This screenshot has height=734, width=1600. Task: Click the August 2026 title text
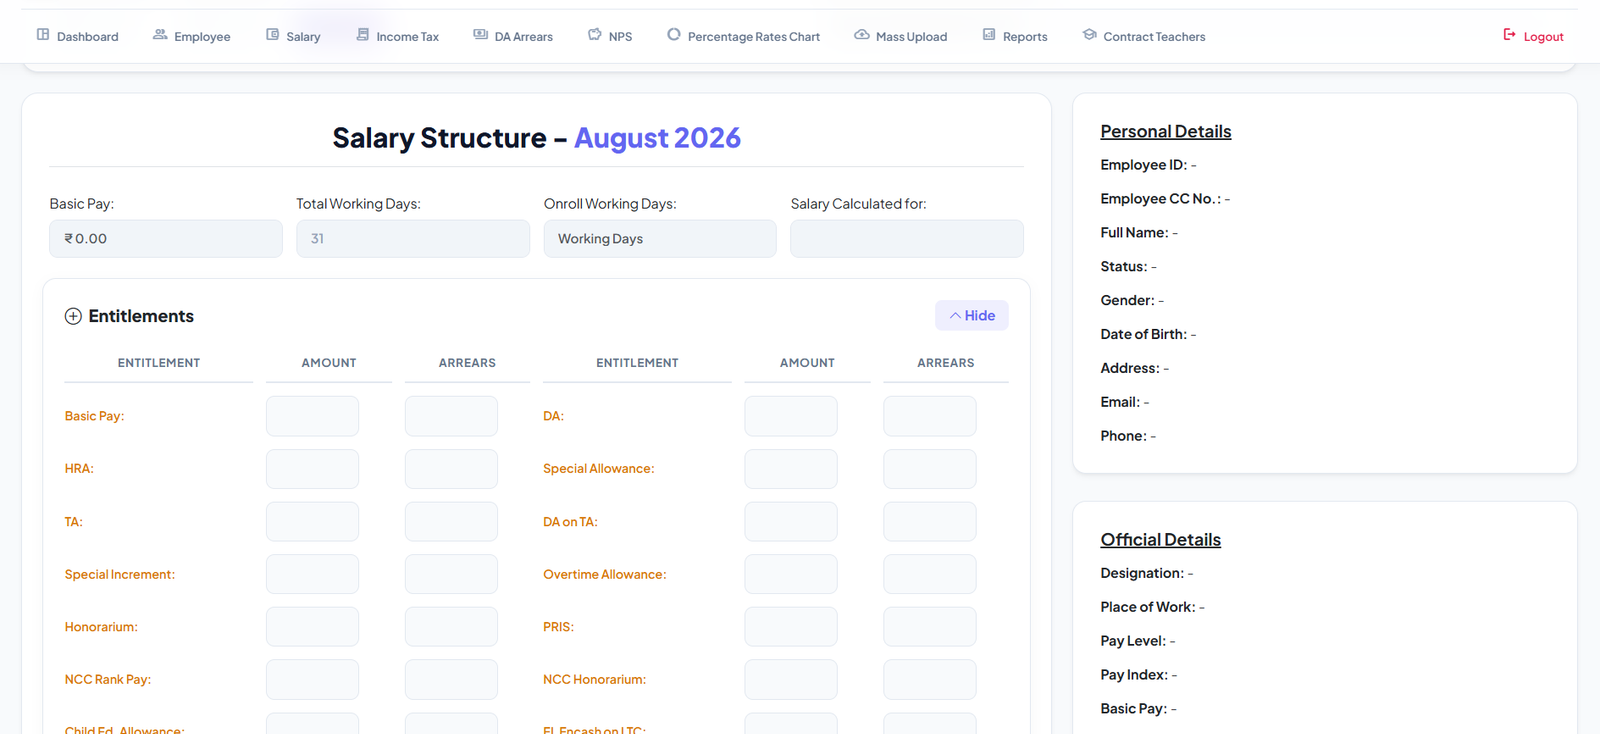pyautogui.click(x=657, y=138)
